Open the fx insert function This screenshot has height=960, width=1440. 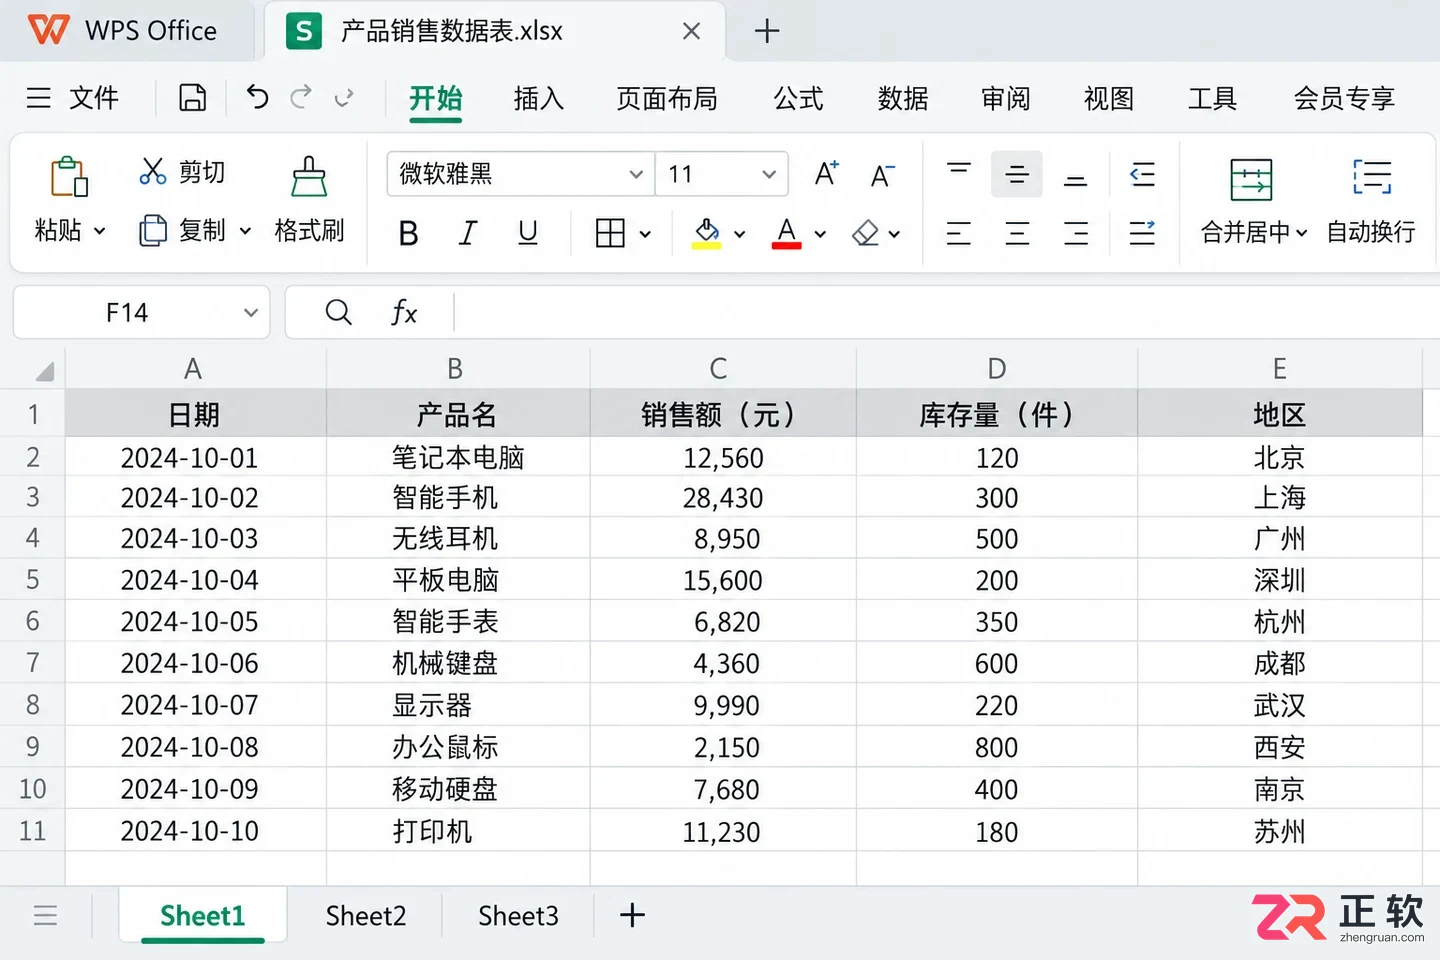pyautogui.click(x=403, y=313)
